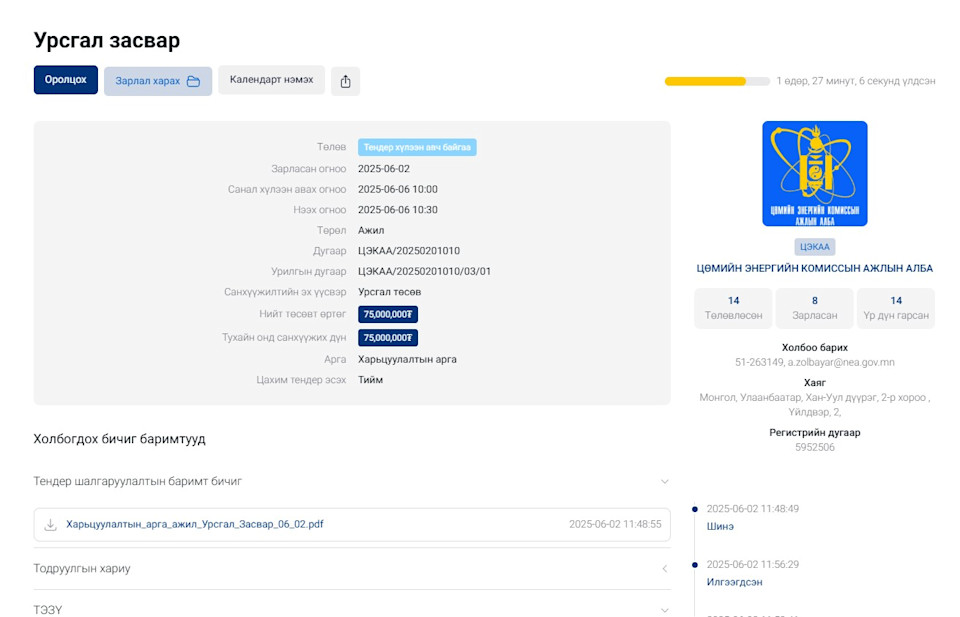Click the Урсгал төсөв funding source value
The image size is (960, 617).
point(389,292)
